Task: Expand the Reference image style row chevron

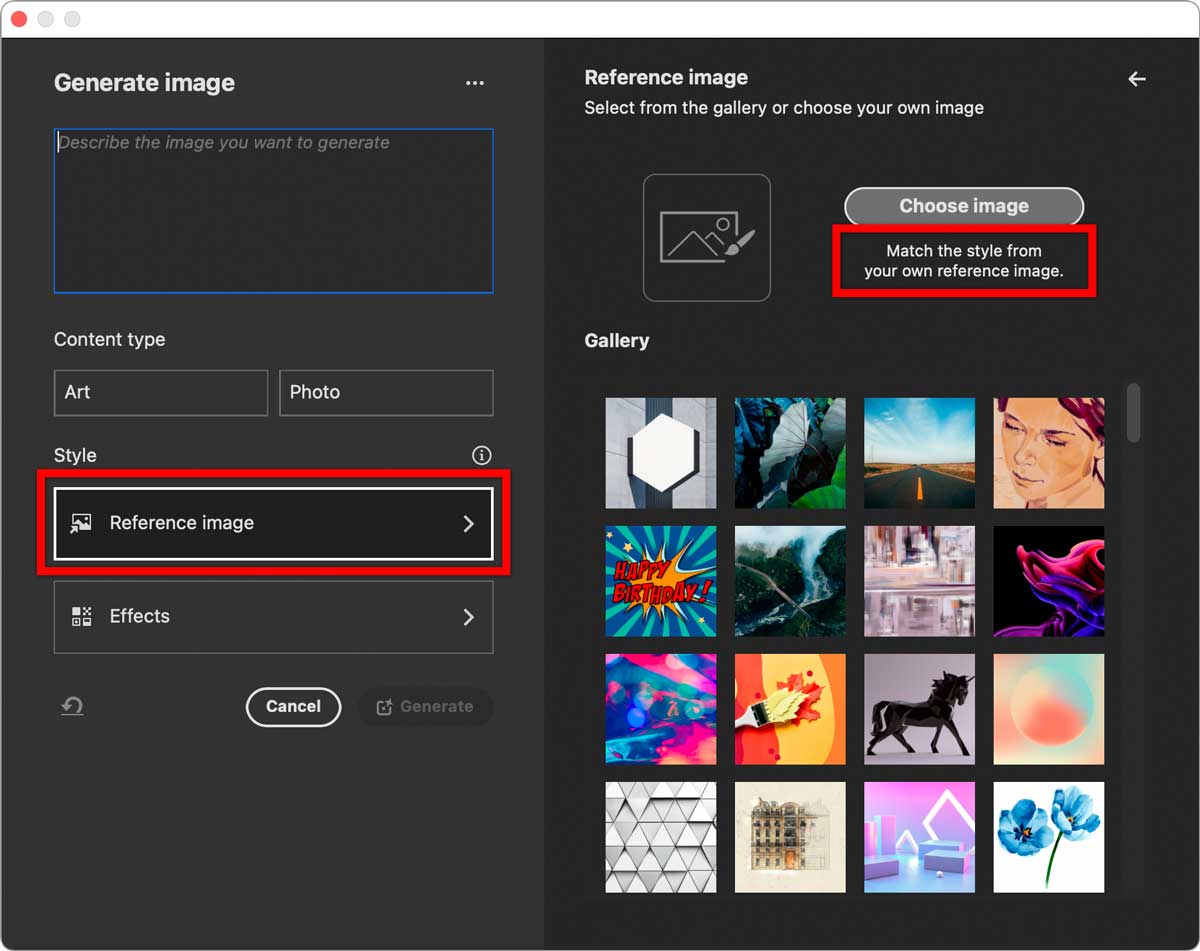Action: coord(468,522)
